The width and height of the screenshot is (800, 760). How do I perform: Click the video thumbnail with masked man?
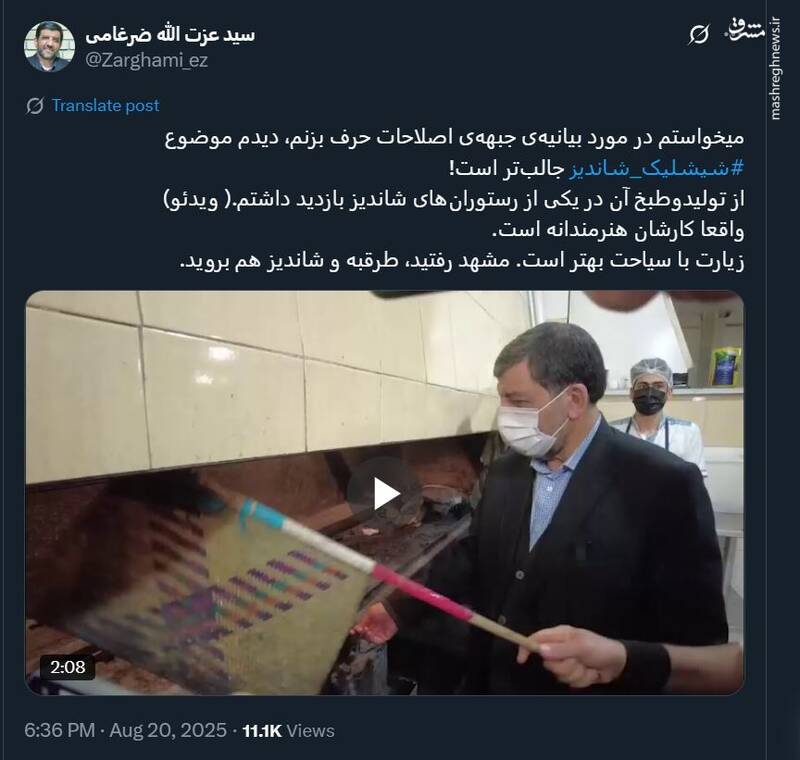click(385, 493)
